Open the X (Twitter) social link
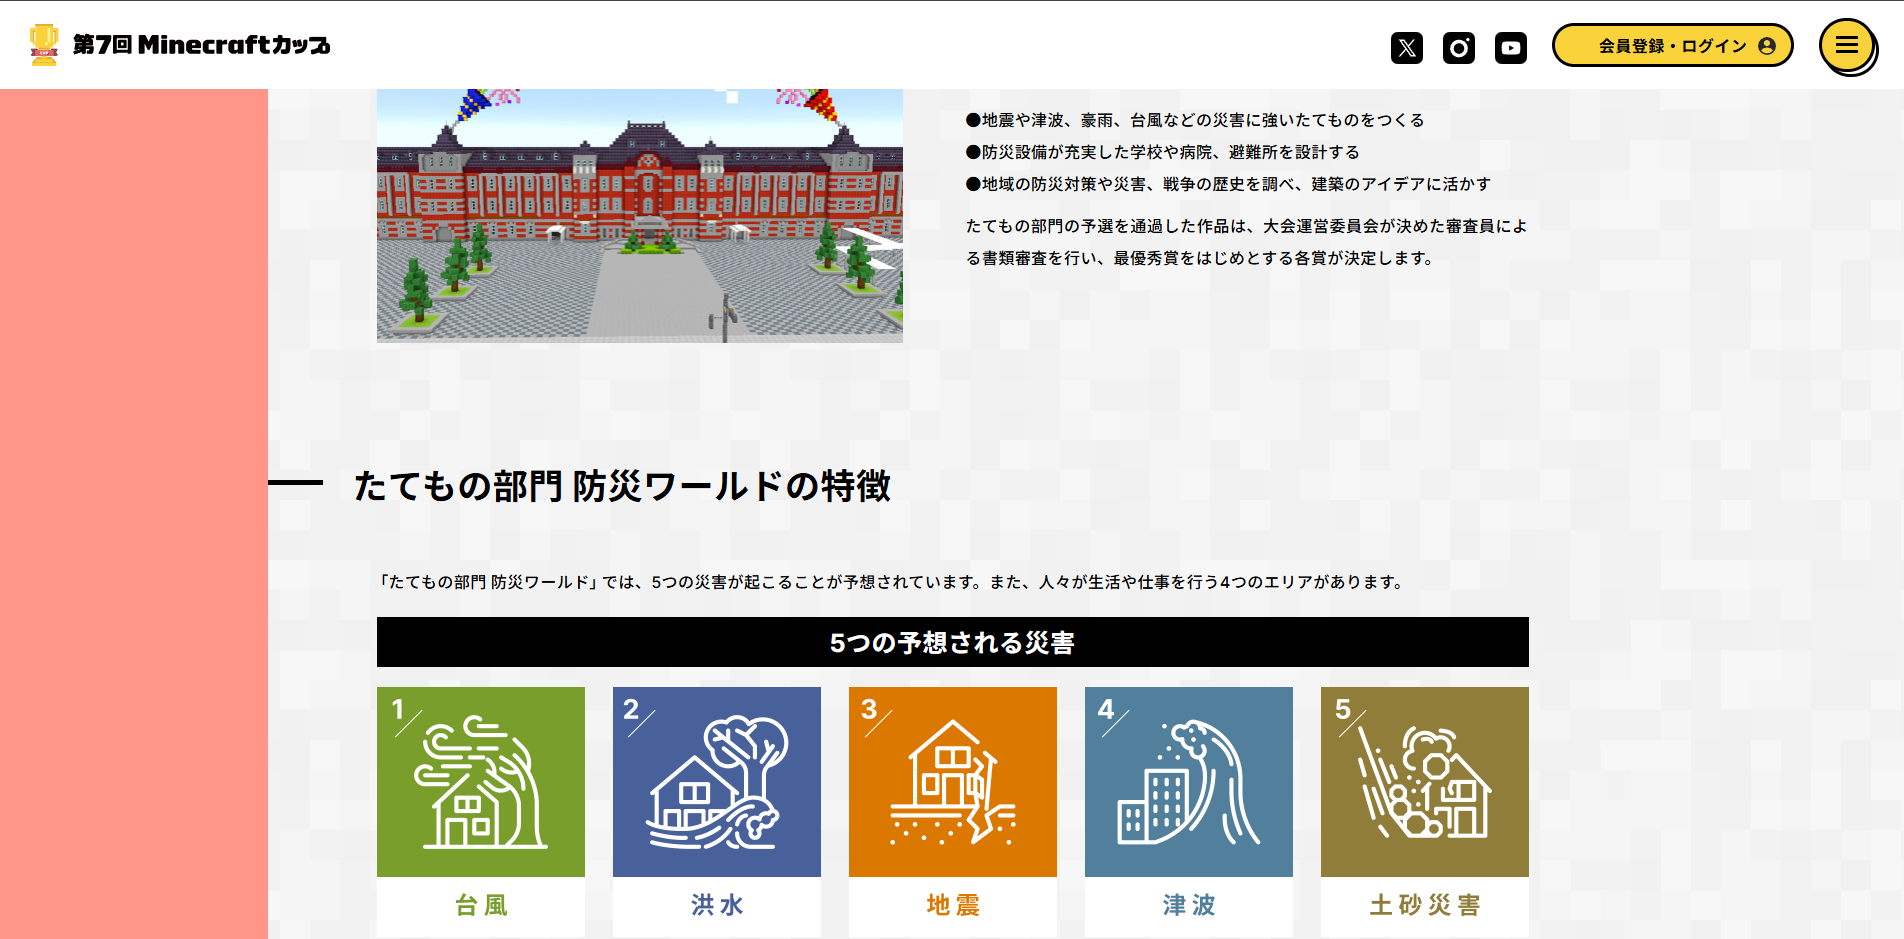Viewport: 1904px width, 939px height. click(x=1407, y=47)
